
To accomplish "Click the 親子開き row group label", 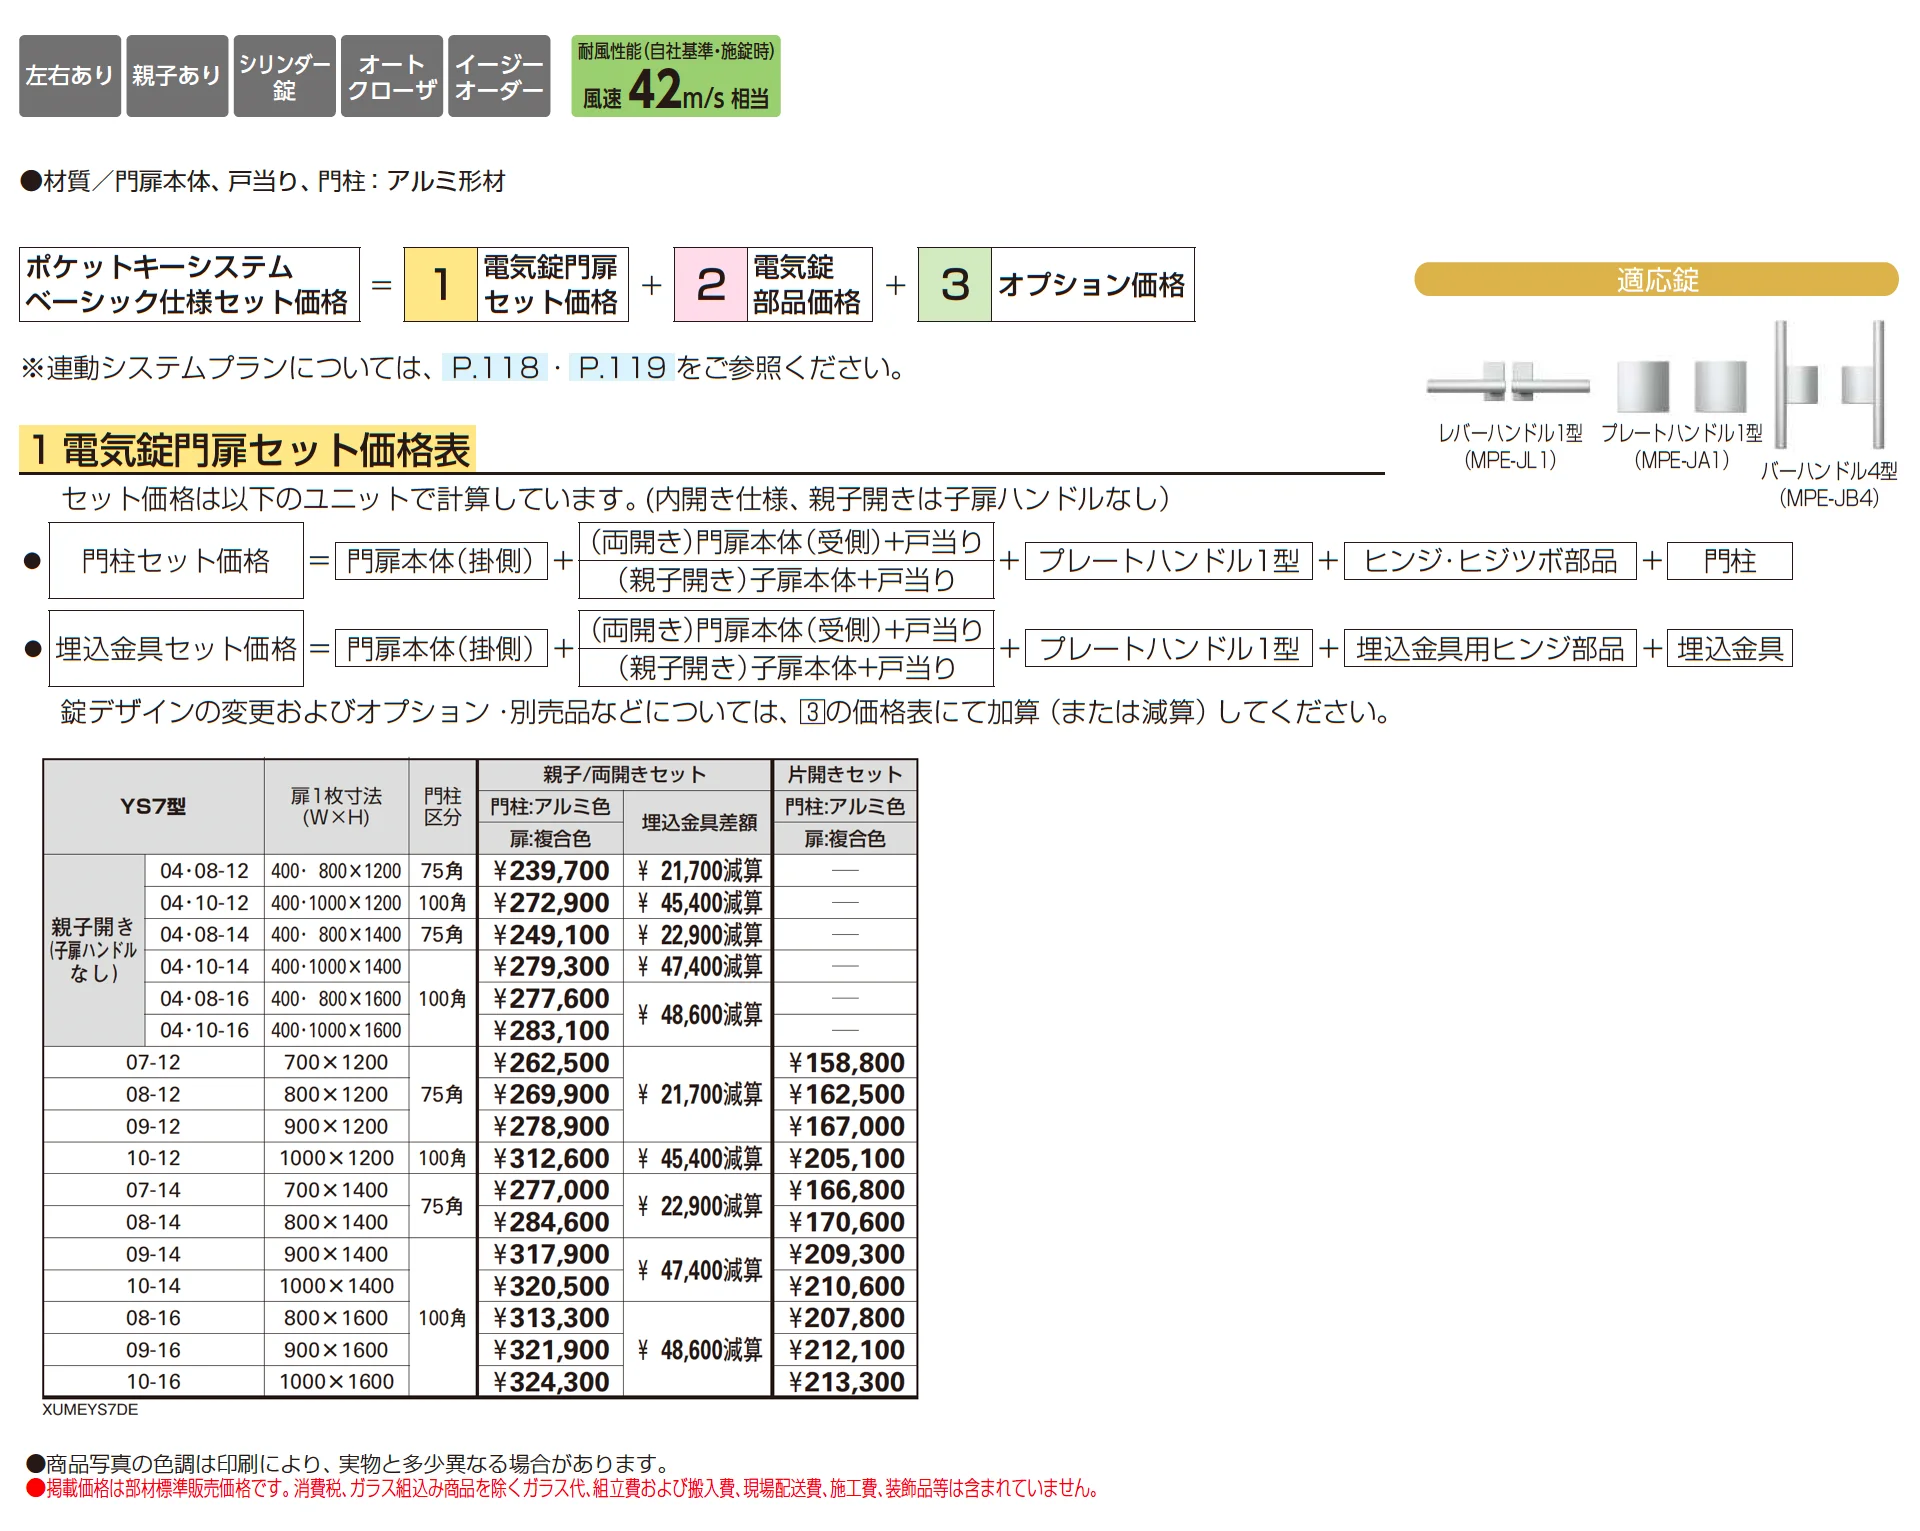I will coord(94,950).
